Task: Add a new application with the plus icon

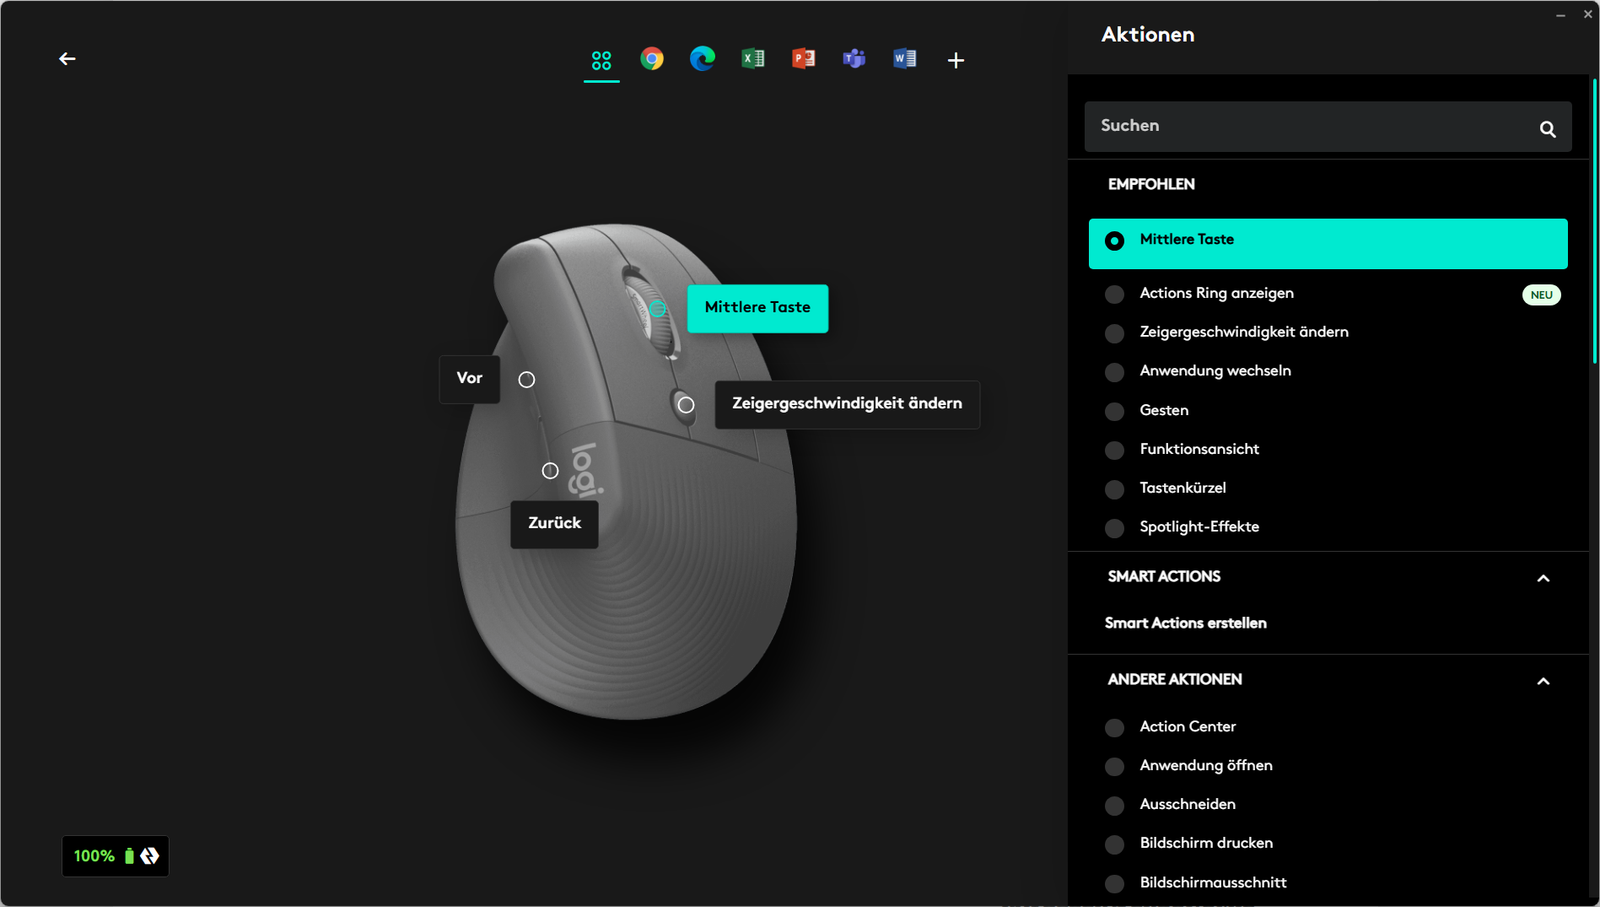Action: click(x=956, y=60)
